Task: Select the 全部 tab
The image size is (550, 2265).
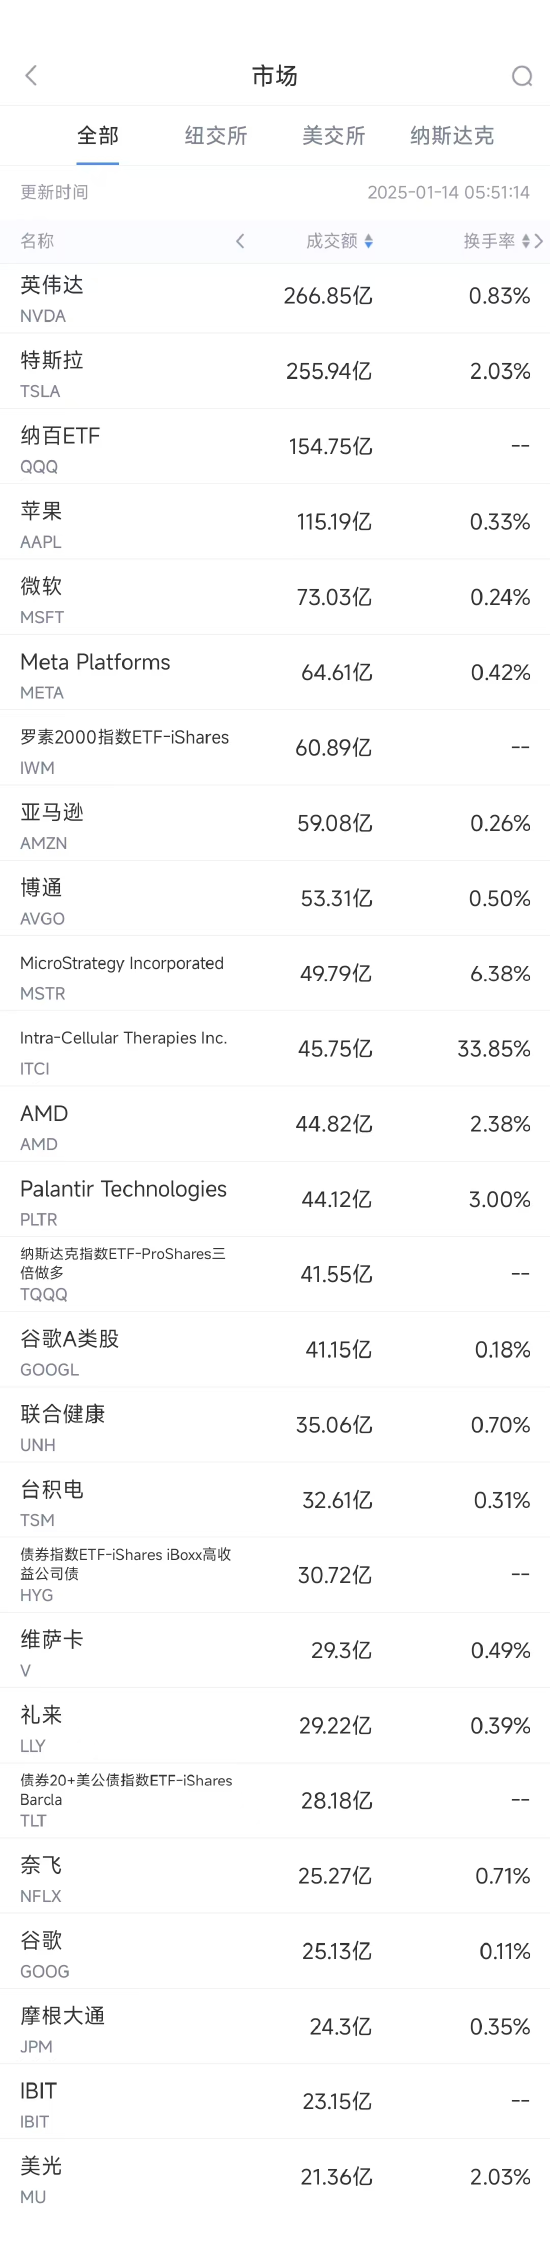Action: (98, 136)
